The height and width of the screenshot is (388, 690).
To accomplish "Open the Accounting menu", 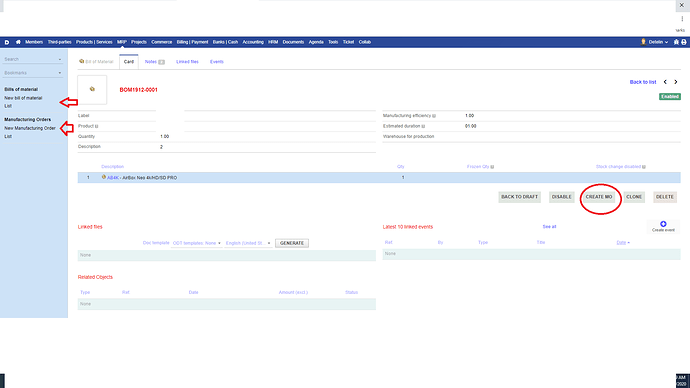I will click(253, 42).
